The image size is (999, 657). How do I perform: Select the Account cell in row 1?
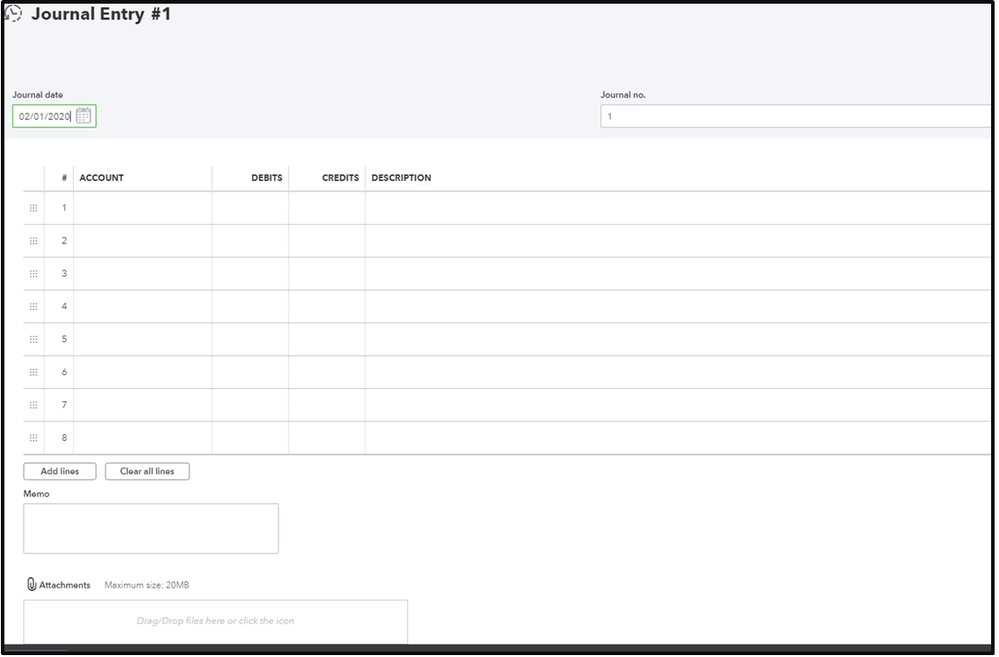(143, 208)
